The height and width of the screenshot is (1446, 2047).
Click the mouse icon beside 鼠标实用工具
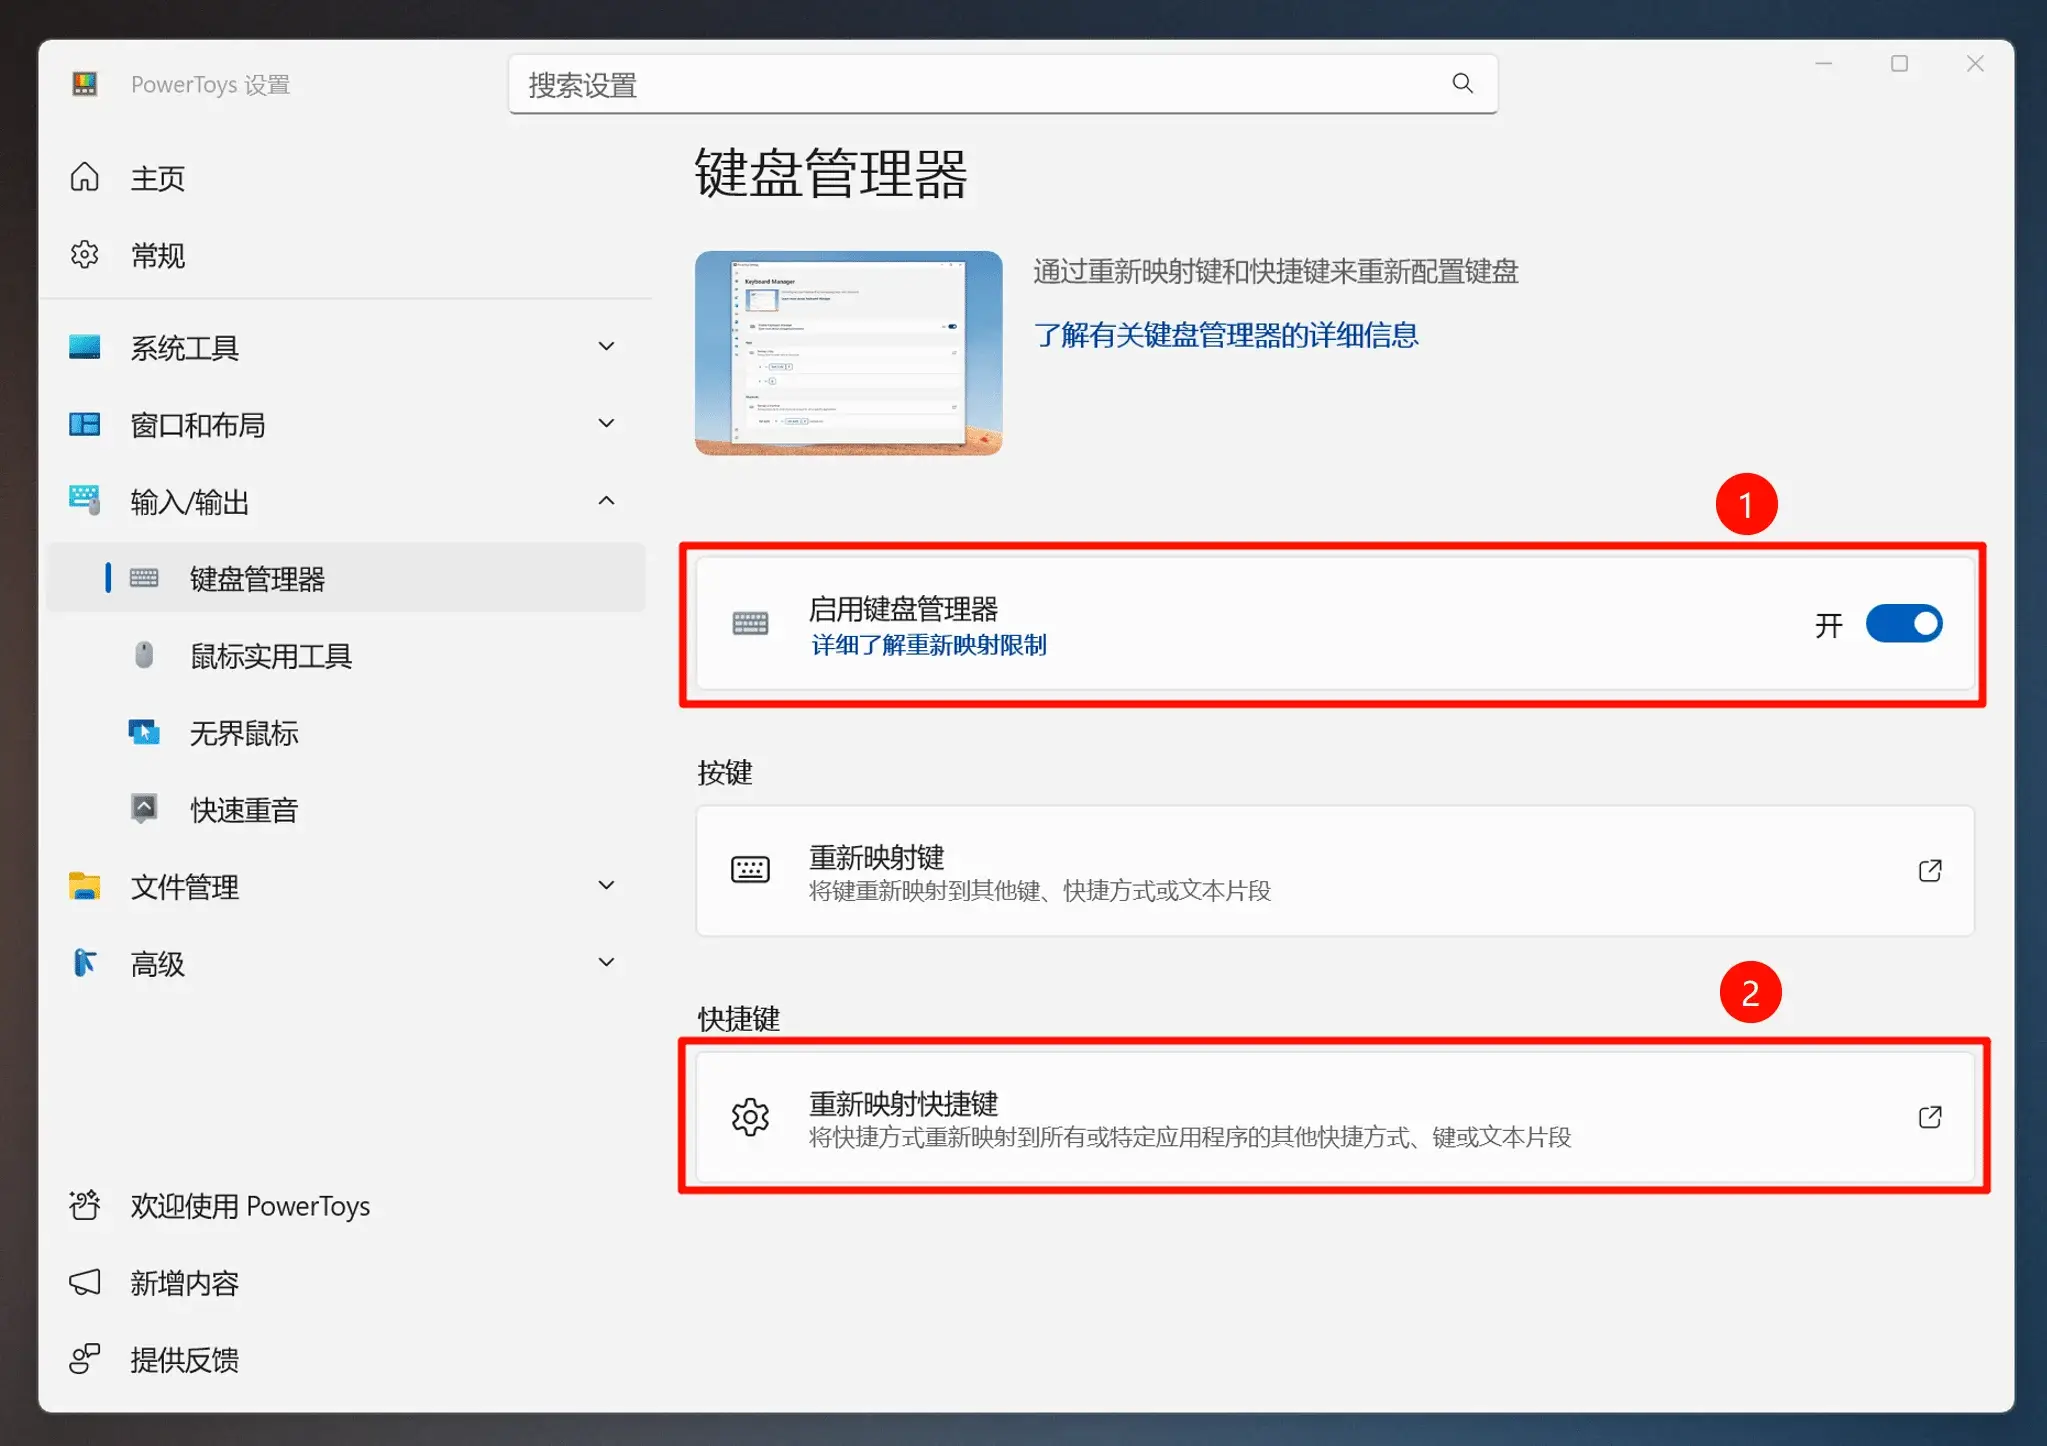pyautogui.click(x=144, y=655)
